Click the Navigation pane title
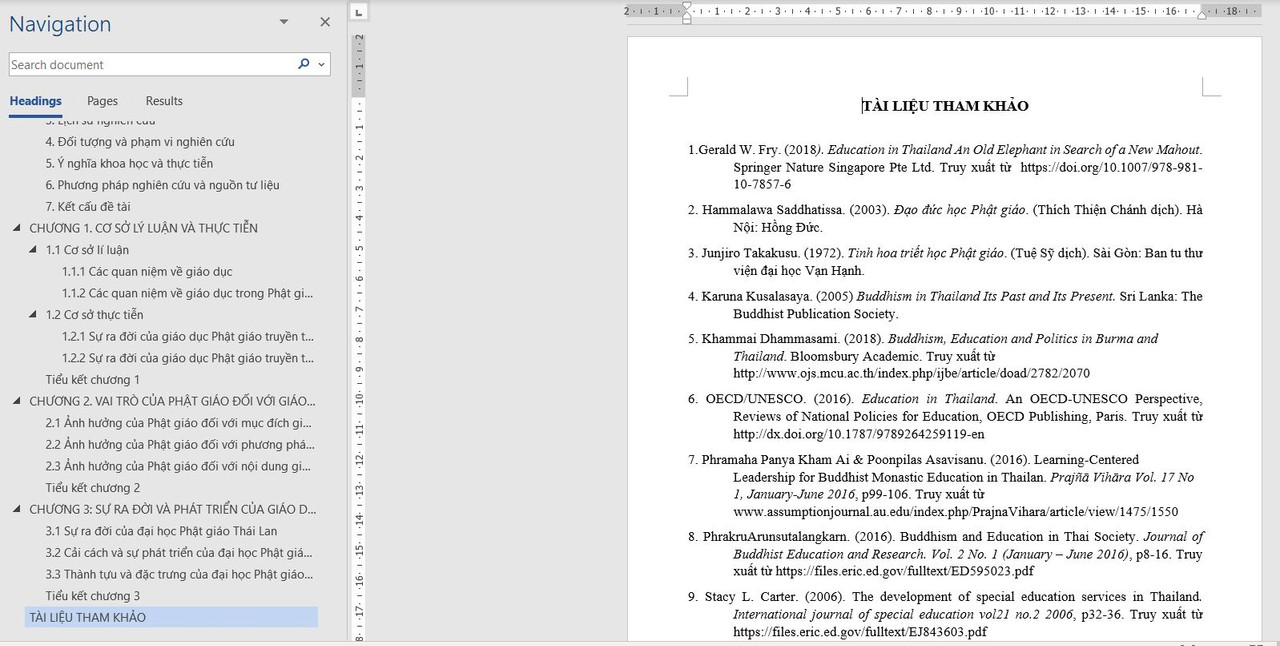This screenshot has width=1280, height=646. point(60,24)
